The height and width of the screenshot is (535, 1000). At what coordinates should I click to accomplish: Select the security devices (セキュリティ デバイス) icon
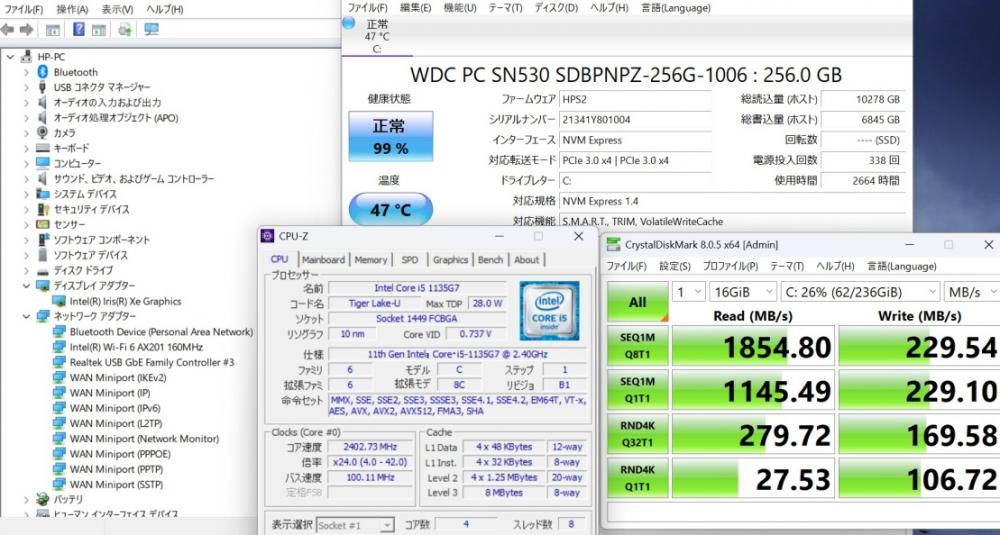pos(43,209)
